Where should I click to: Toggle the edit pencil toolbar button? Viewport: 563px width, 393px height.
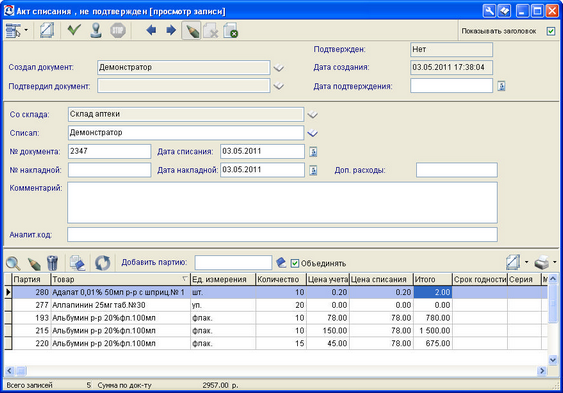point(191,31)
